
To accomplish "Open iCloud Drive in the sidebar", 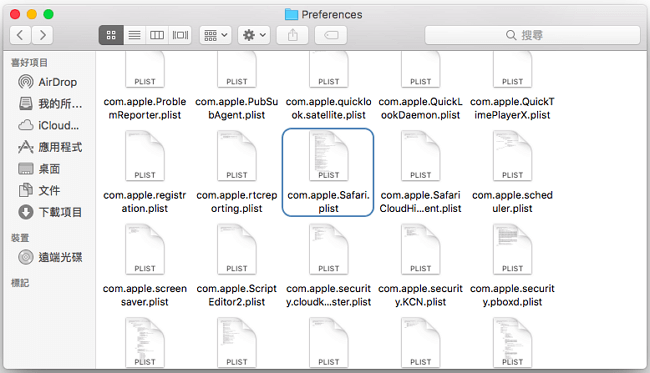I will [48, 125].
